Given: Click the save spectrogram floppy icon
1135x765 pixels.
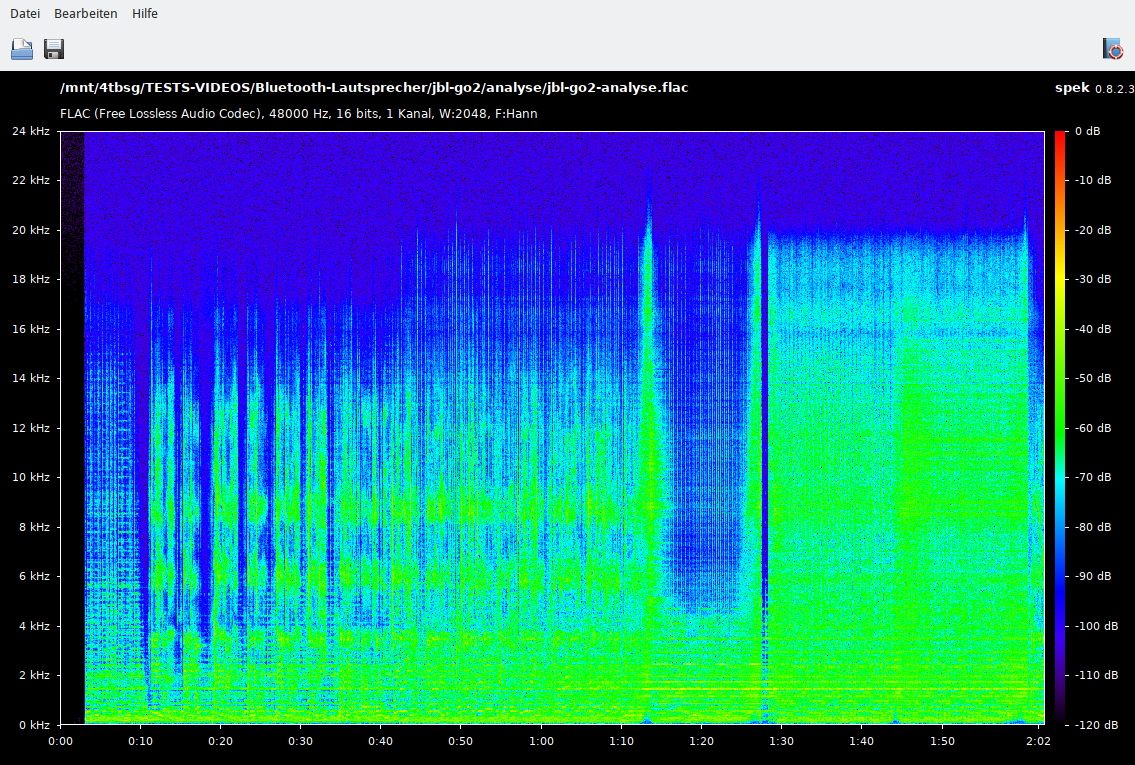Looking at the screenshot, I should pyautogui.click(x=54, y=49).
